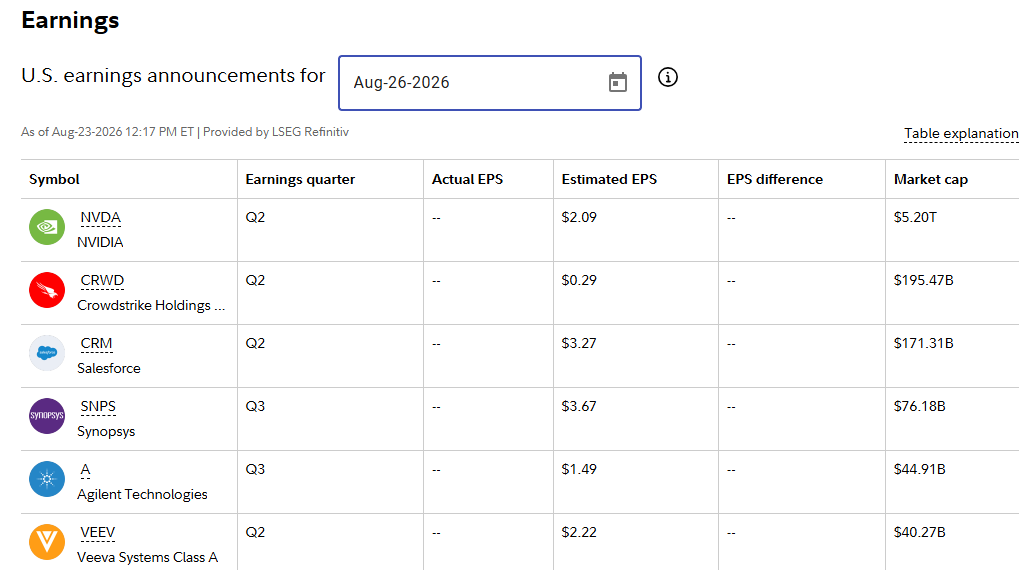The image size is (1026, 570).
Task: Click the NVIDIA green logo icon
Action: click(x=47, y=227)
